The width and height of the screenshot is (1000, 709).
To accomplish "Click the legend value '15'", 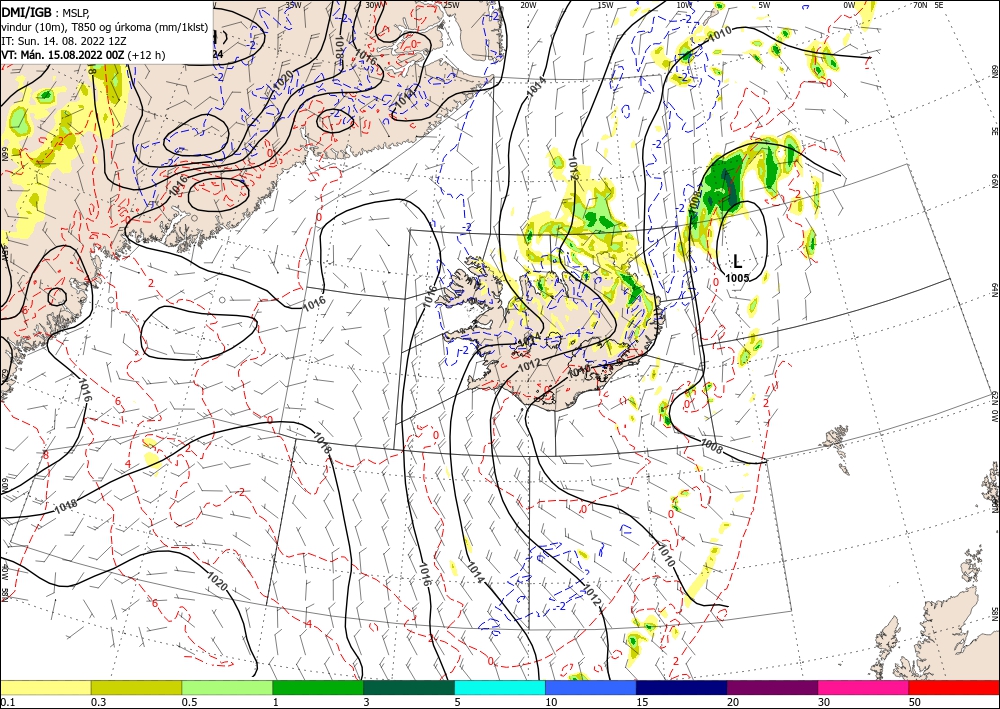I will (x=642, y=702).
